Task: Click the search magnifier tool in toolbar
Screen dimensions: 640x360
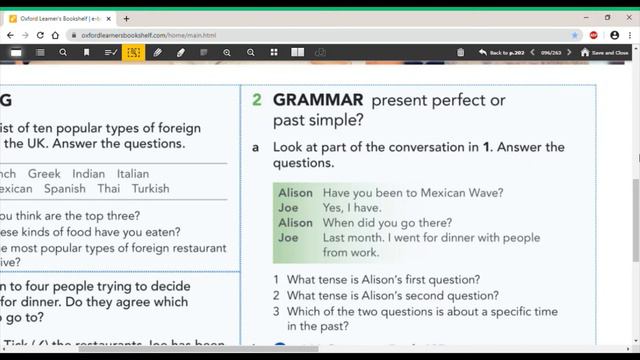Action: [63, 52]
